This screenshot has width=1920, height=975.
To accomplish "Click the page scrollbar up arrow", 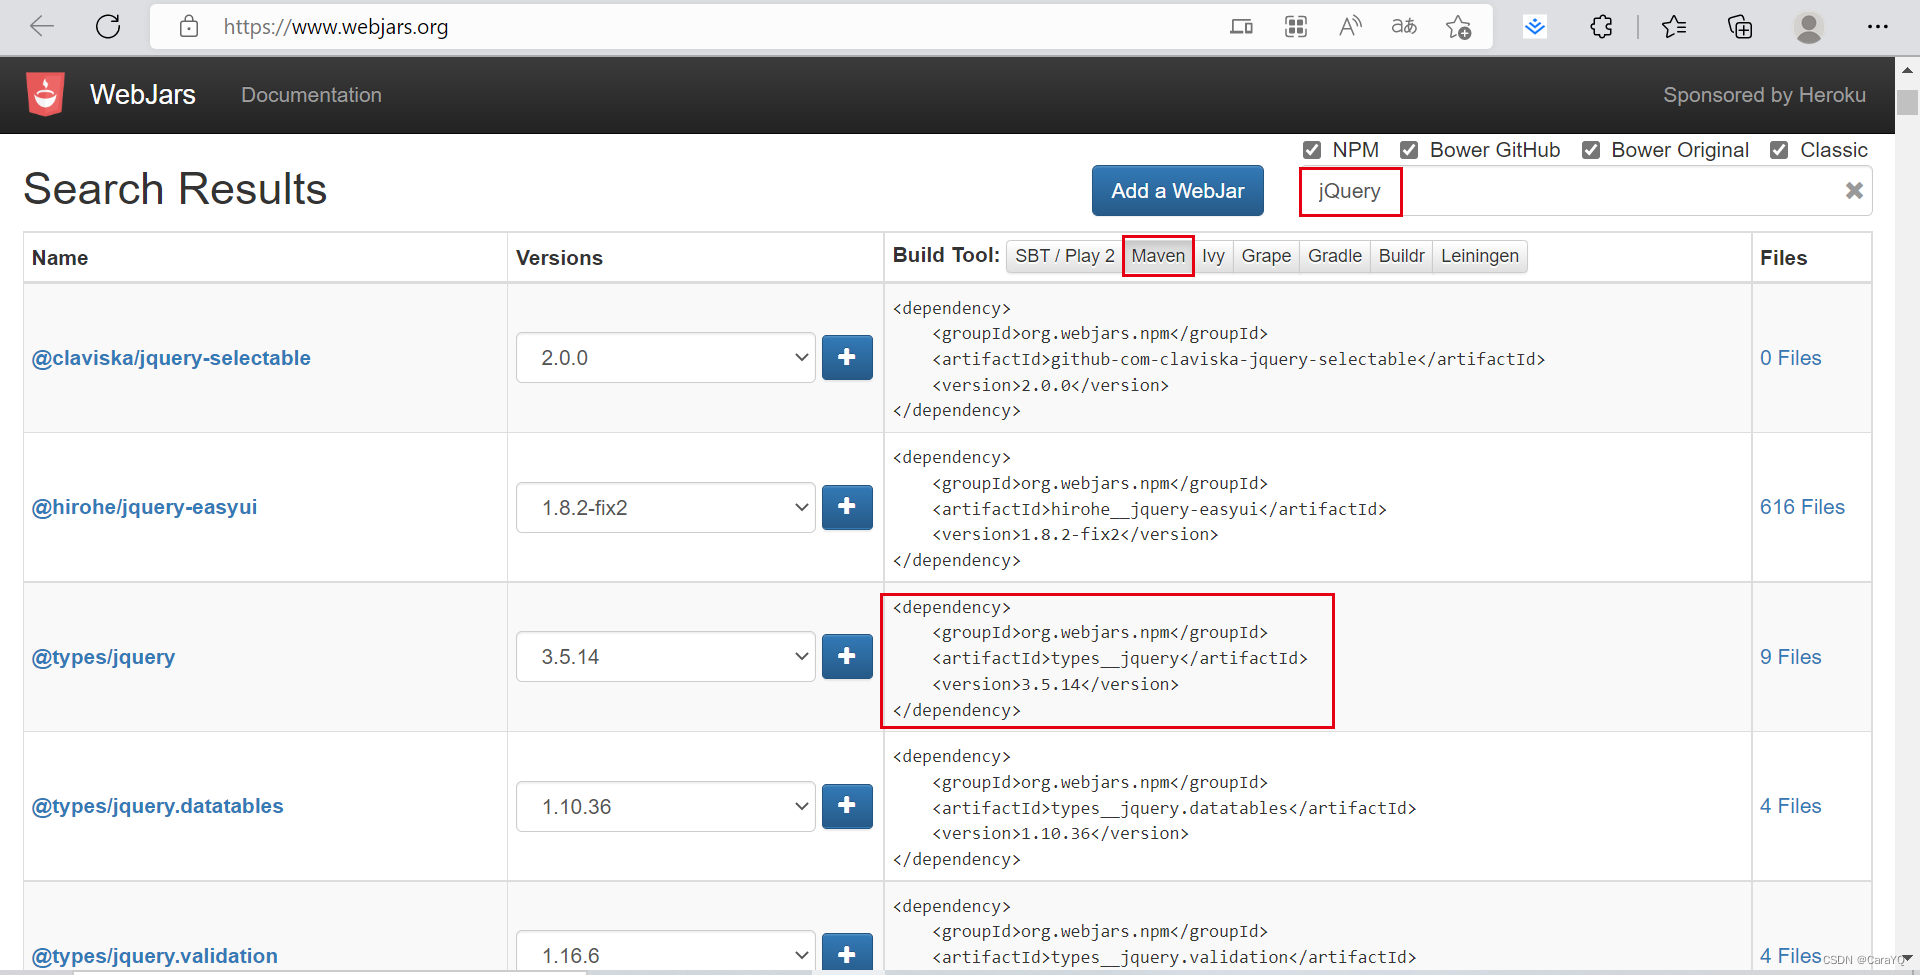I will click(1907, 70).
